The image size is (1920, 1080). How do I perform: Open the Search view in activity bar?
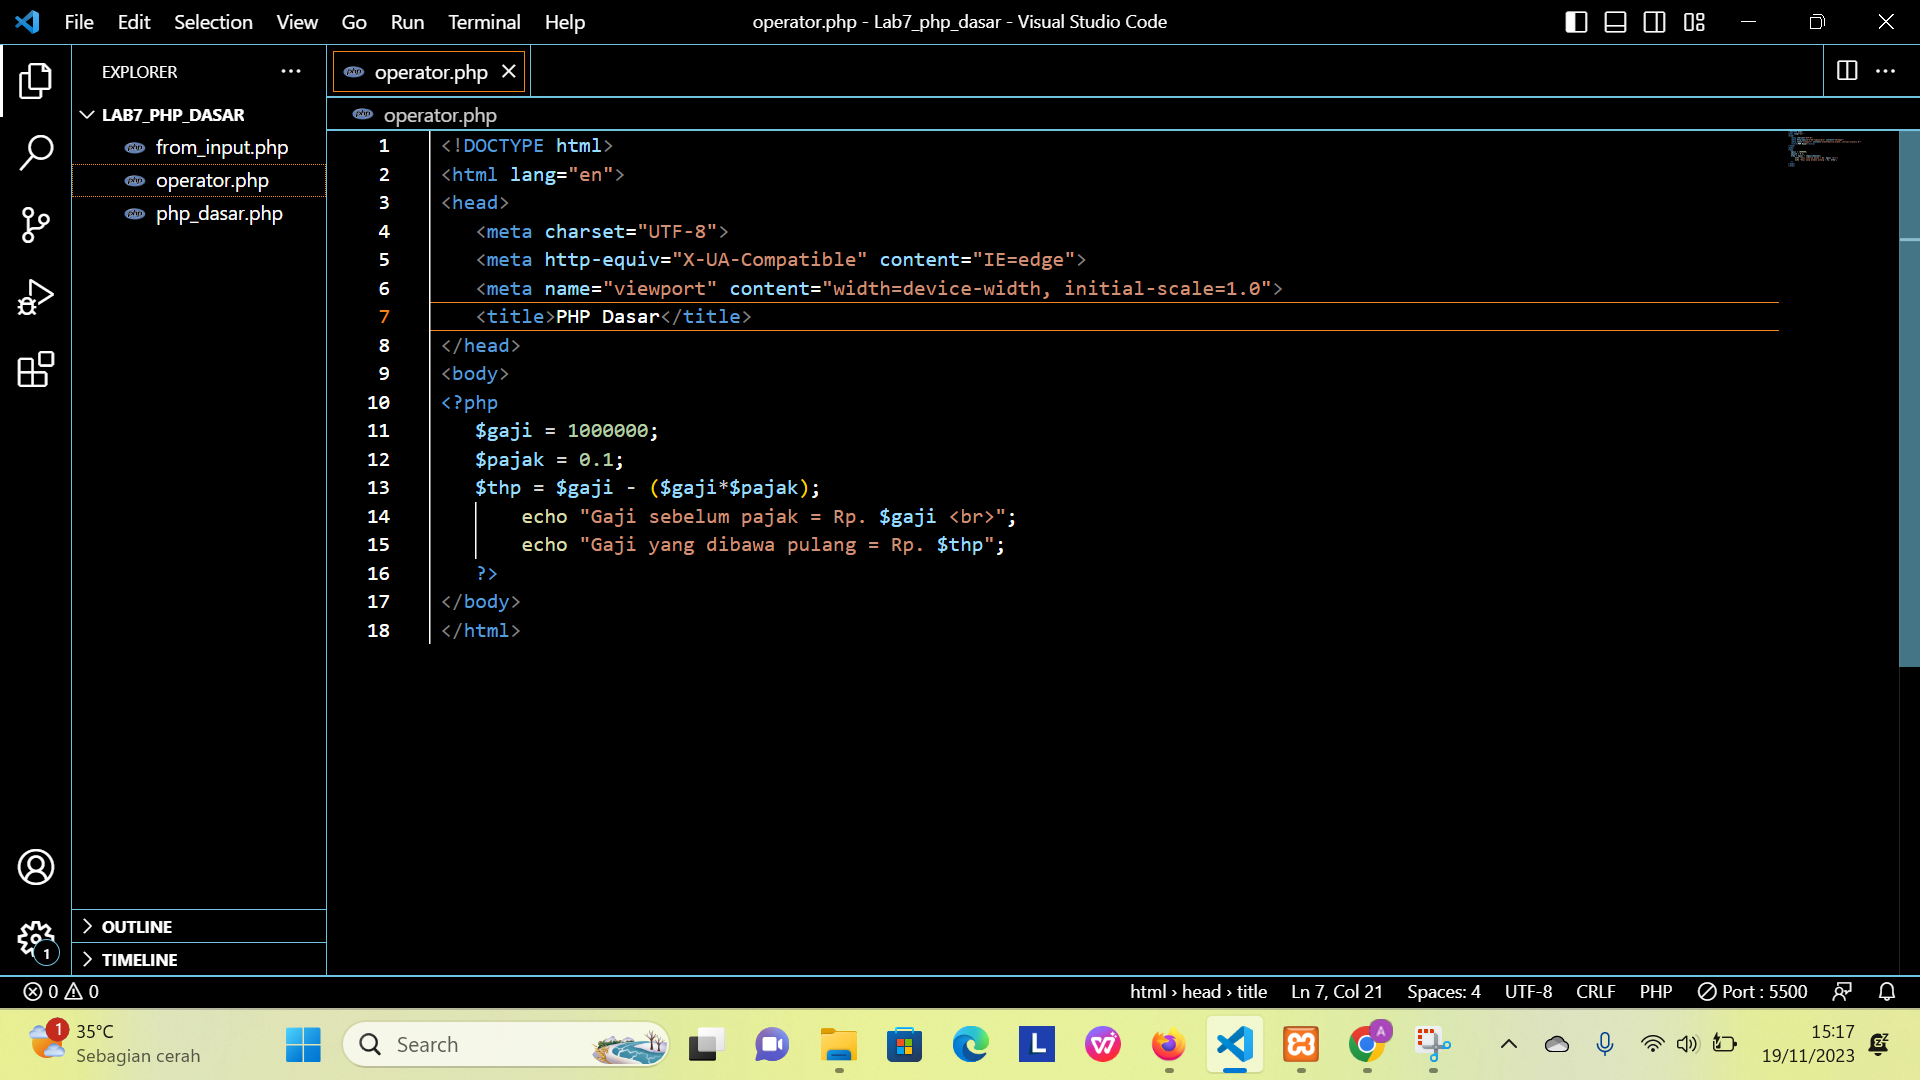pyautogui.click(x=36, y=153)
